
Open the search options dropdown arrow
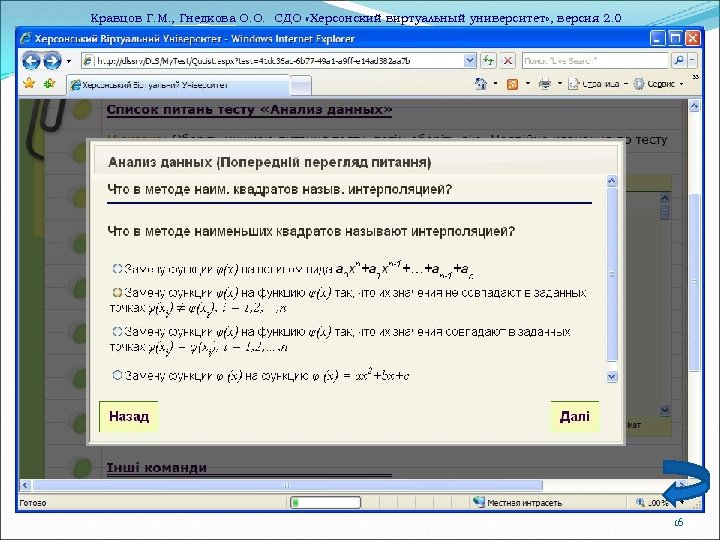(692, 61)
